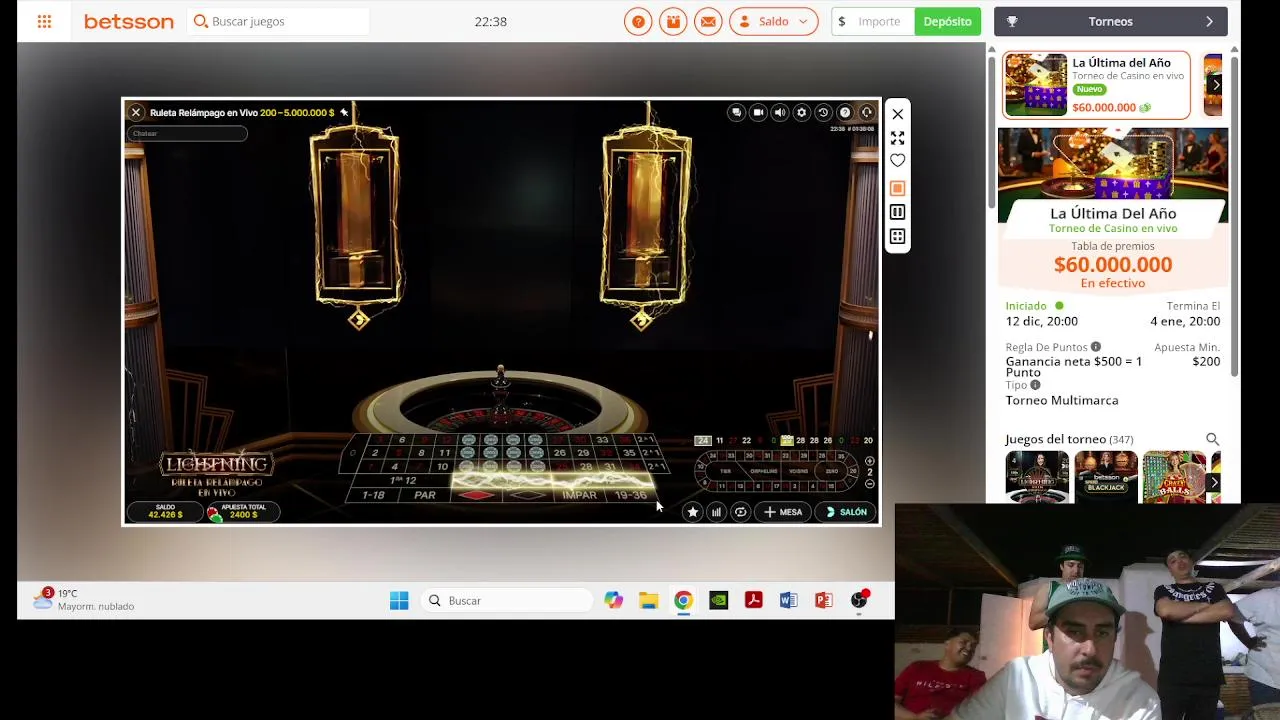This screenshot has height=720, width=1280.
Task: Open Word from the taskbar
Action: point(788,600)
